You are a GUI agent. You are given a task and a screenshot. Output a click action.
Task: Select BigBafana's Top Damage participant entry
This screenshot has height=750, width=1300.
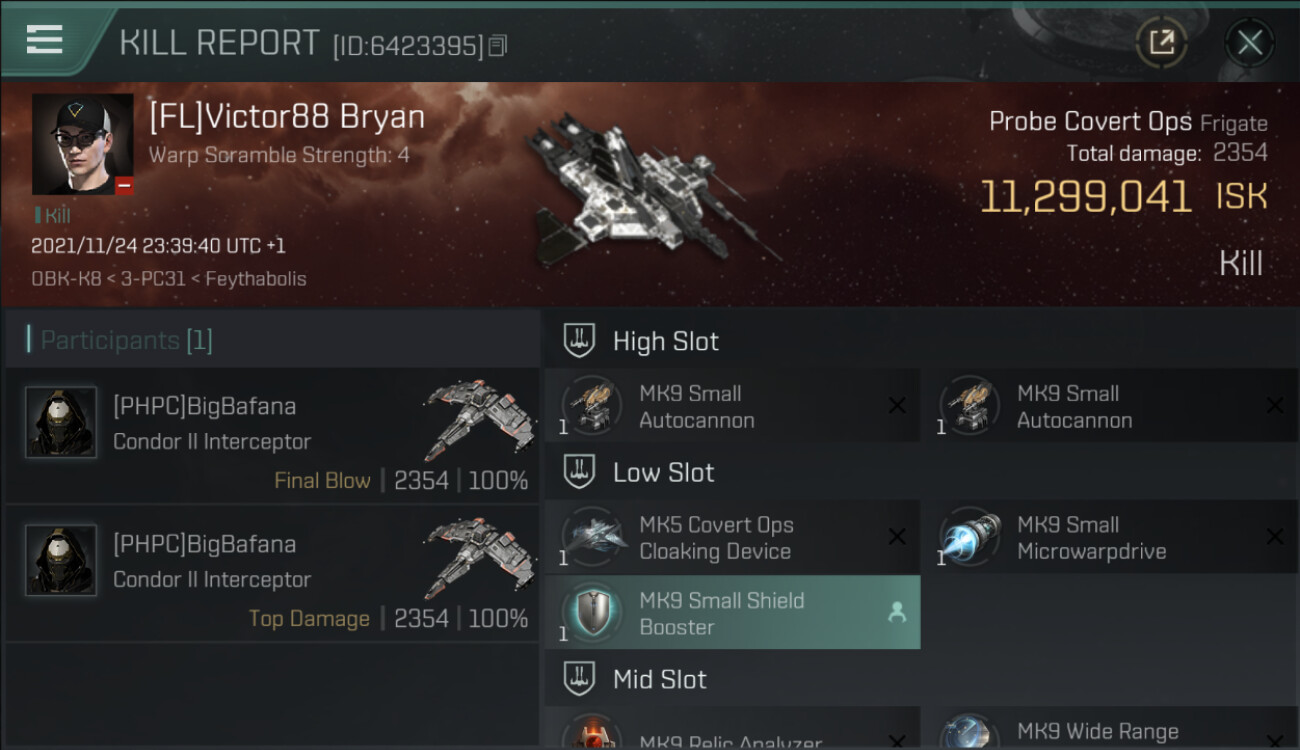[272, 573]
